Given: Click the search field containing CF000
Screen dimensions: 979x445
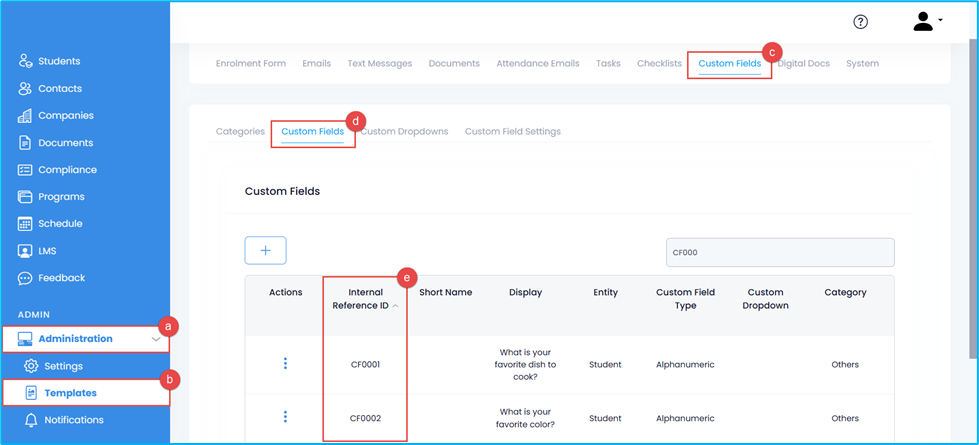Looking at the screenshot, I should point(780,252).
